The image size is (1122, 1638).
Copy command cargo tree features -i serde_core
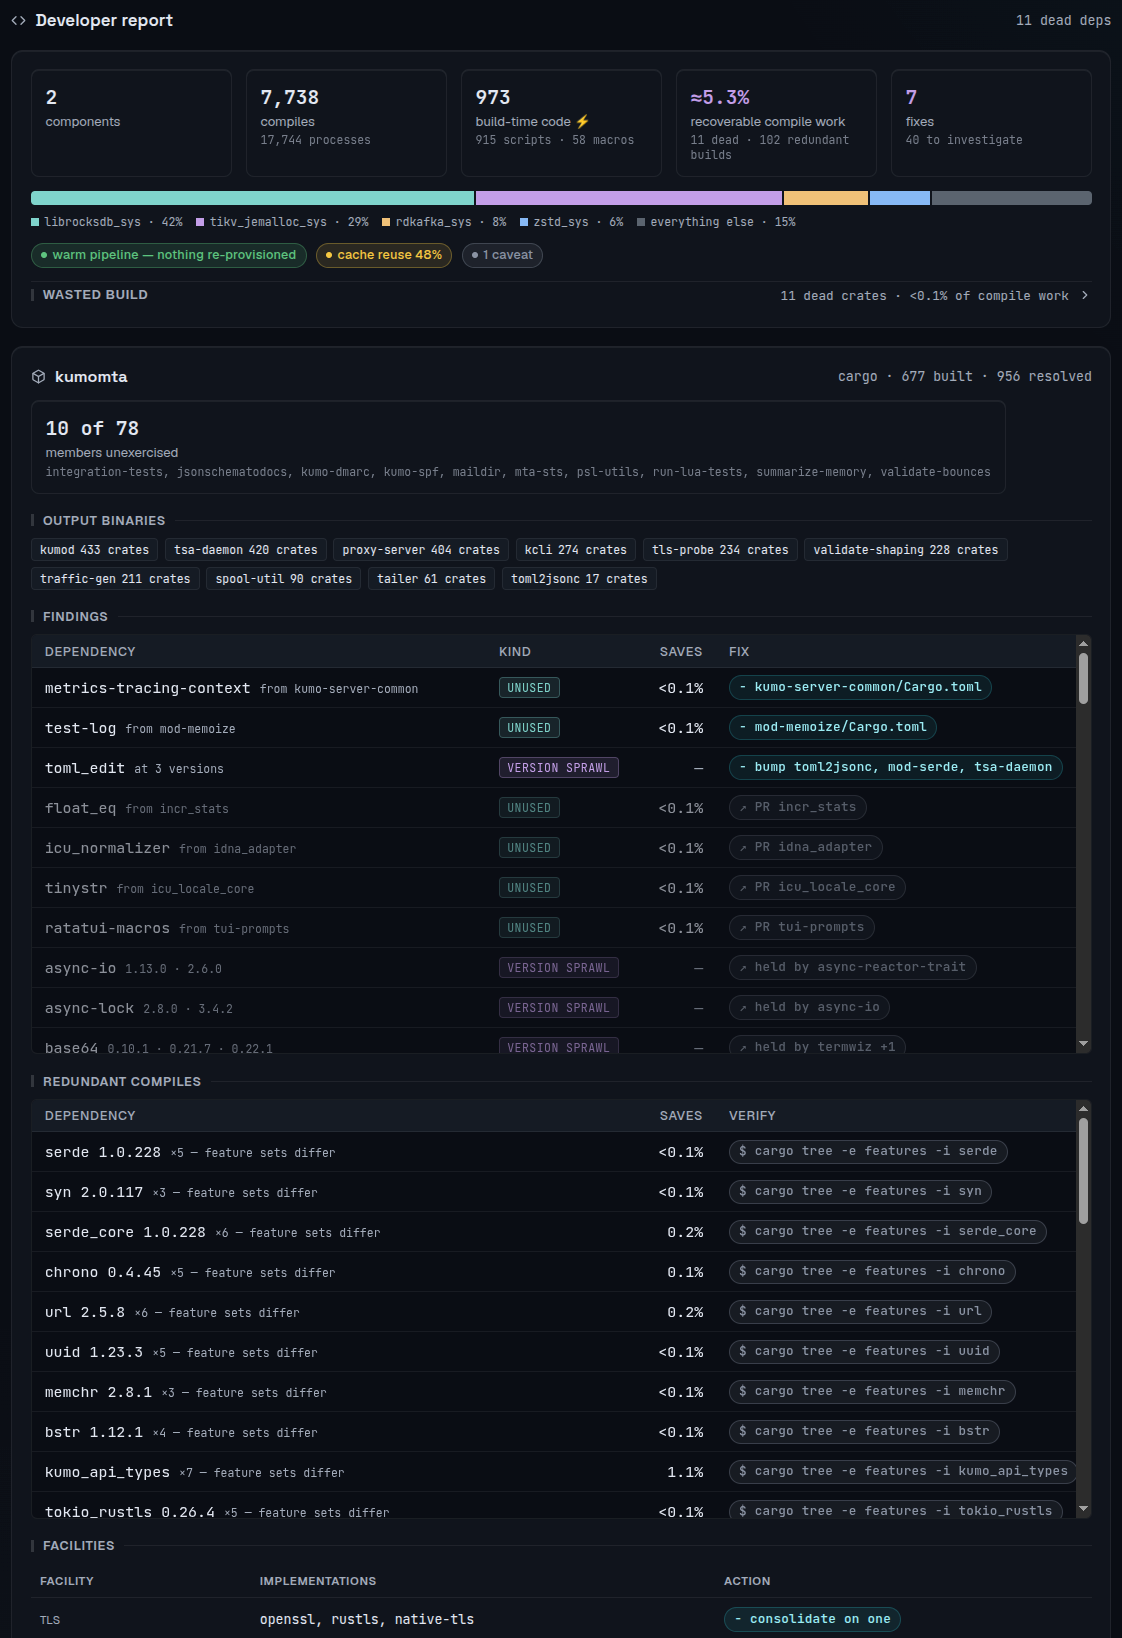click(x=888, y=1231)
